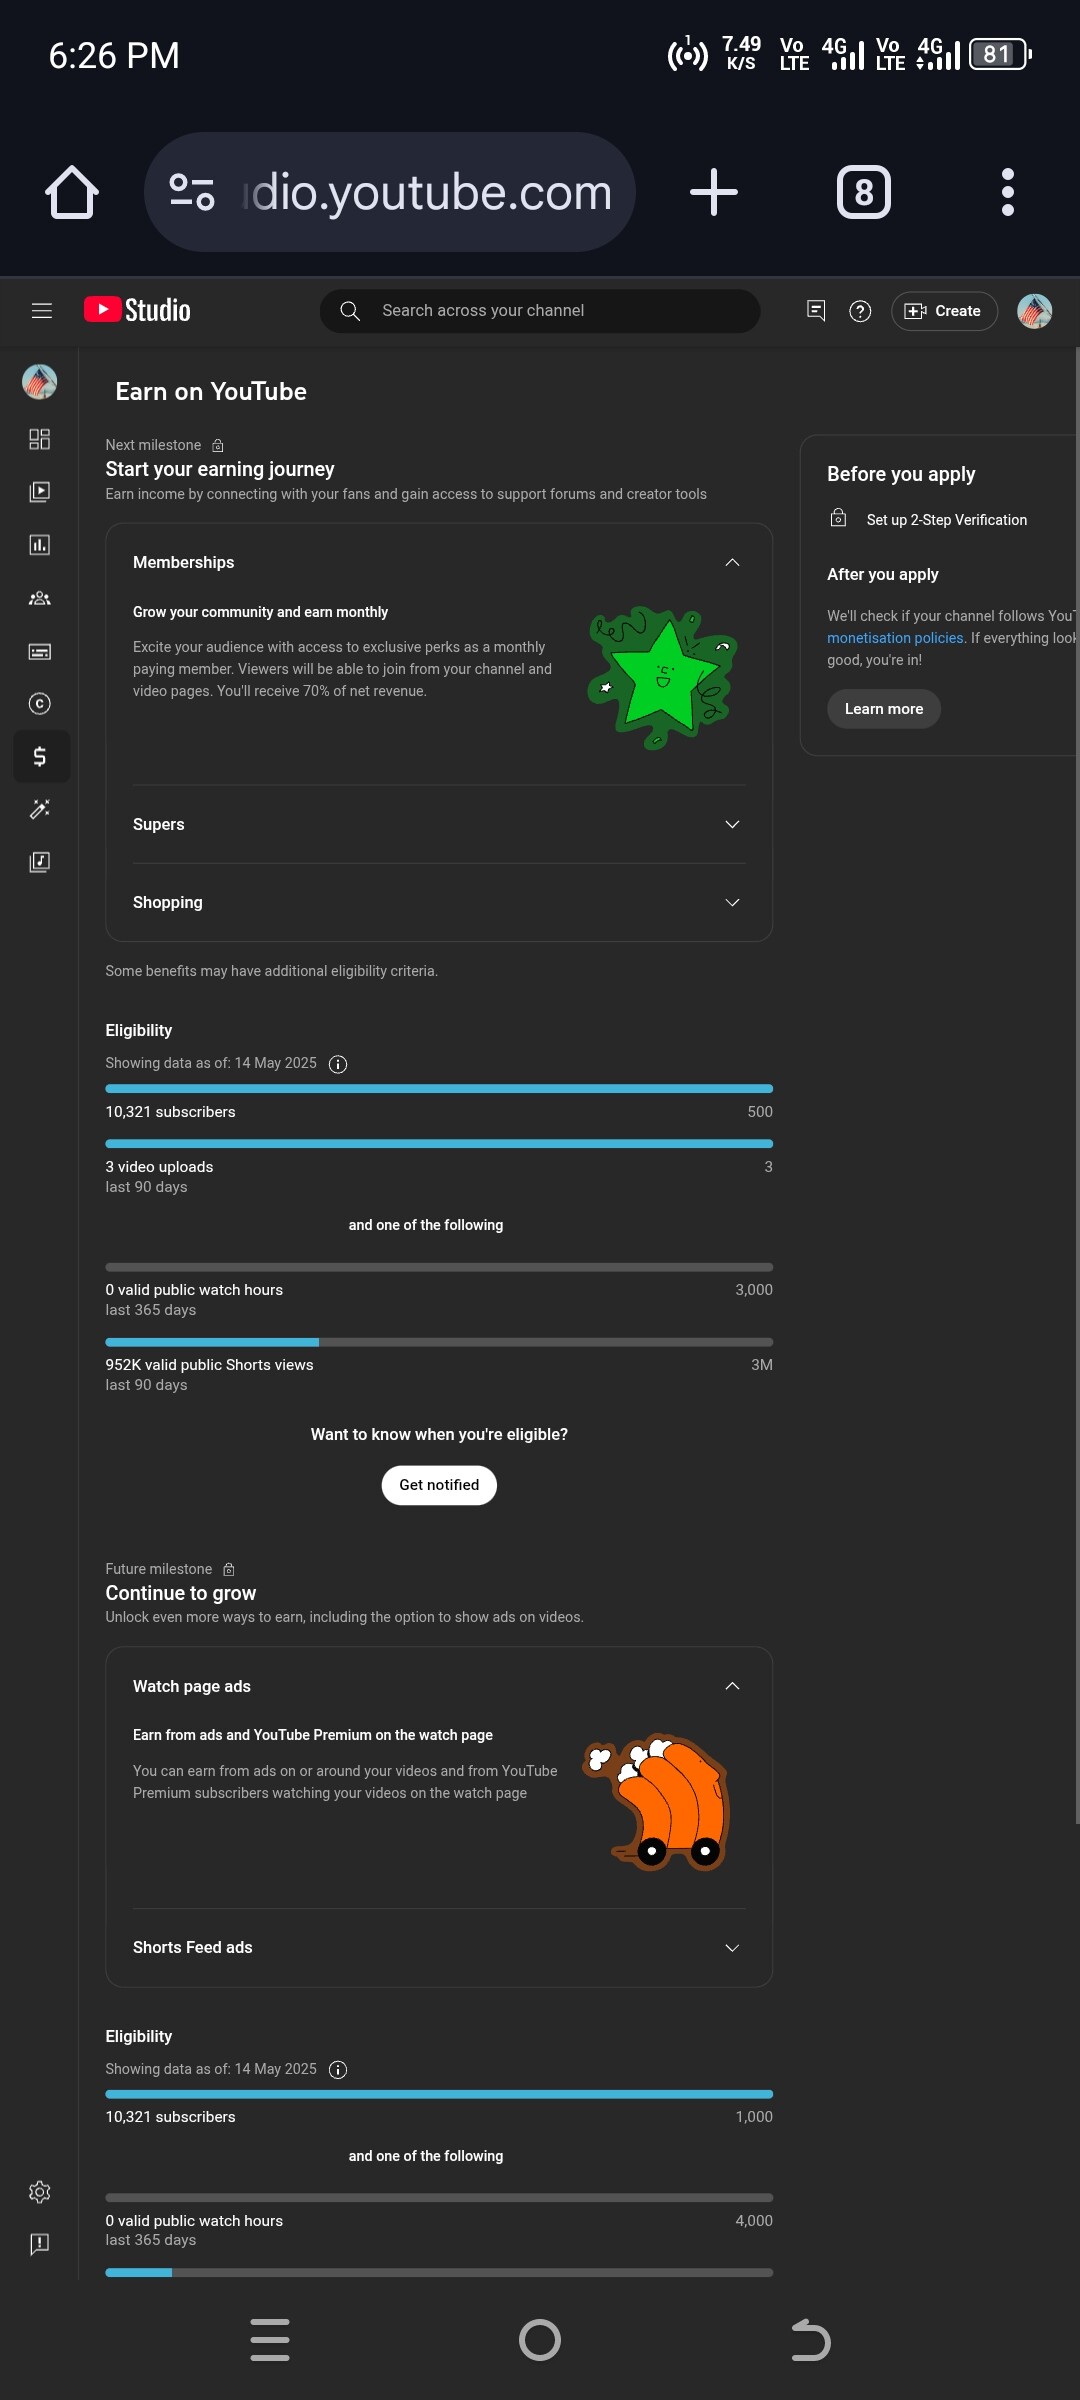Open a new browser tab

click(714, 192)
